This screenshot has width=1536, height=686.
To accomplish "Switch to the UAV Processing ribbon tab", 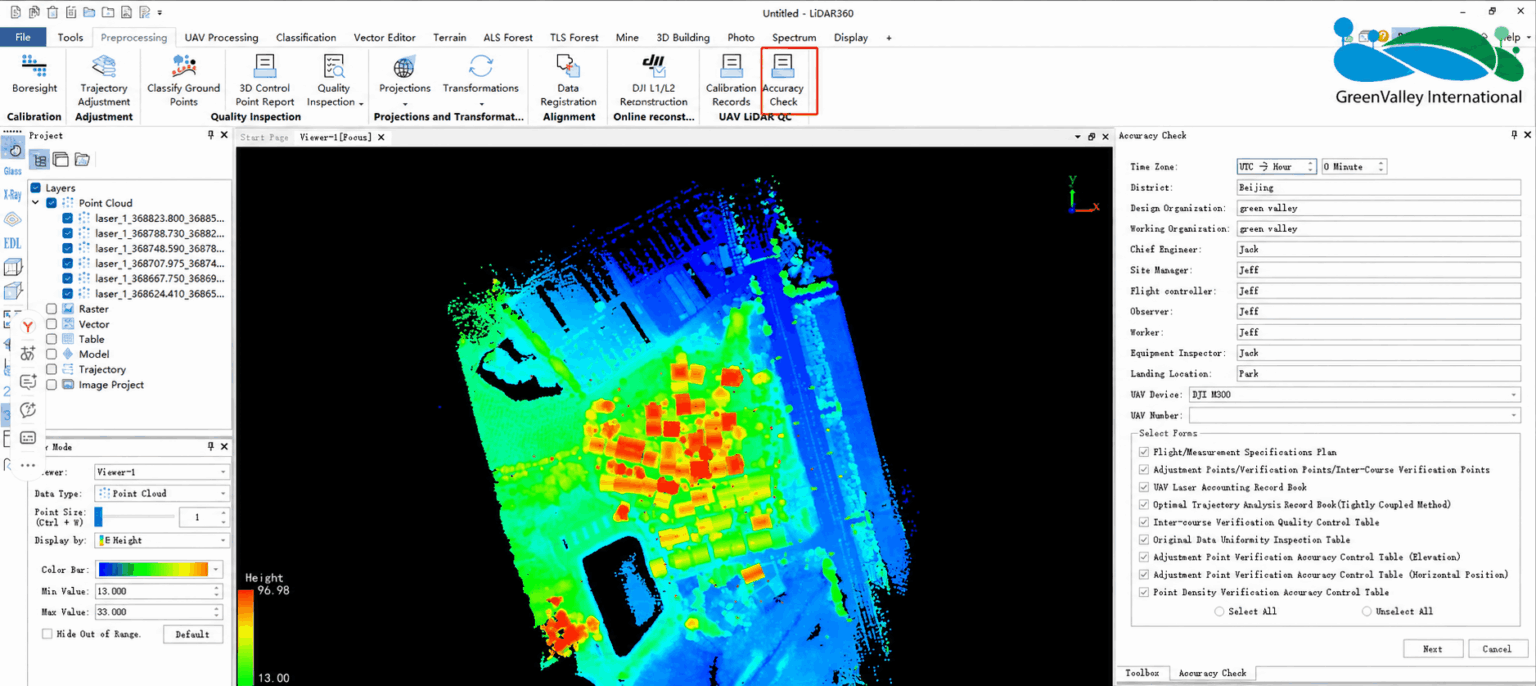I will point(221,37).
